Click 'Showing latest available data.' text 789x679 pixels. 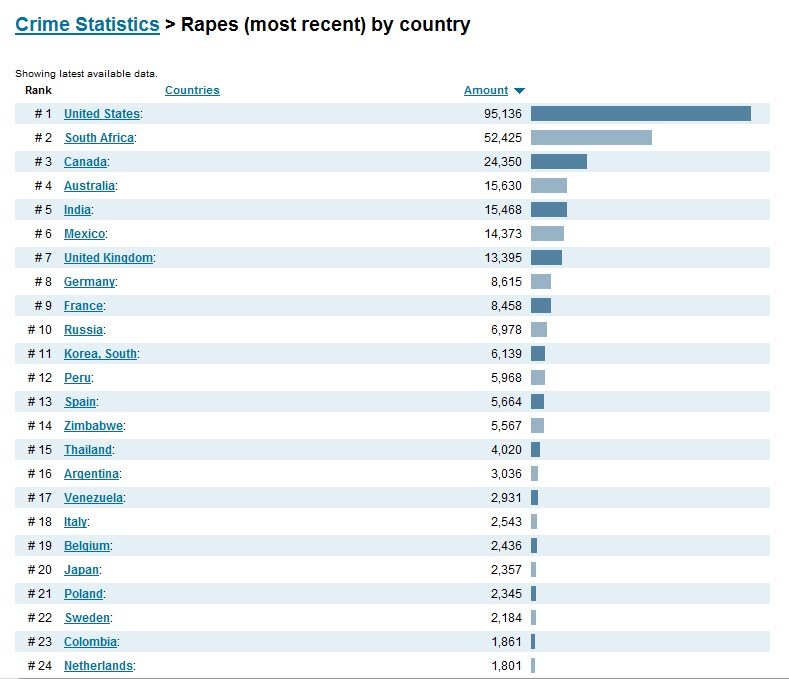click(x=86, y=74)
